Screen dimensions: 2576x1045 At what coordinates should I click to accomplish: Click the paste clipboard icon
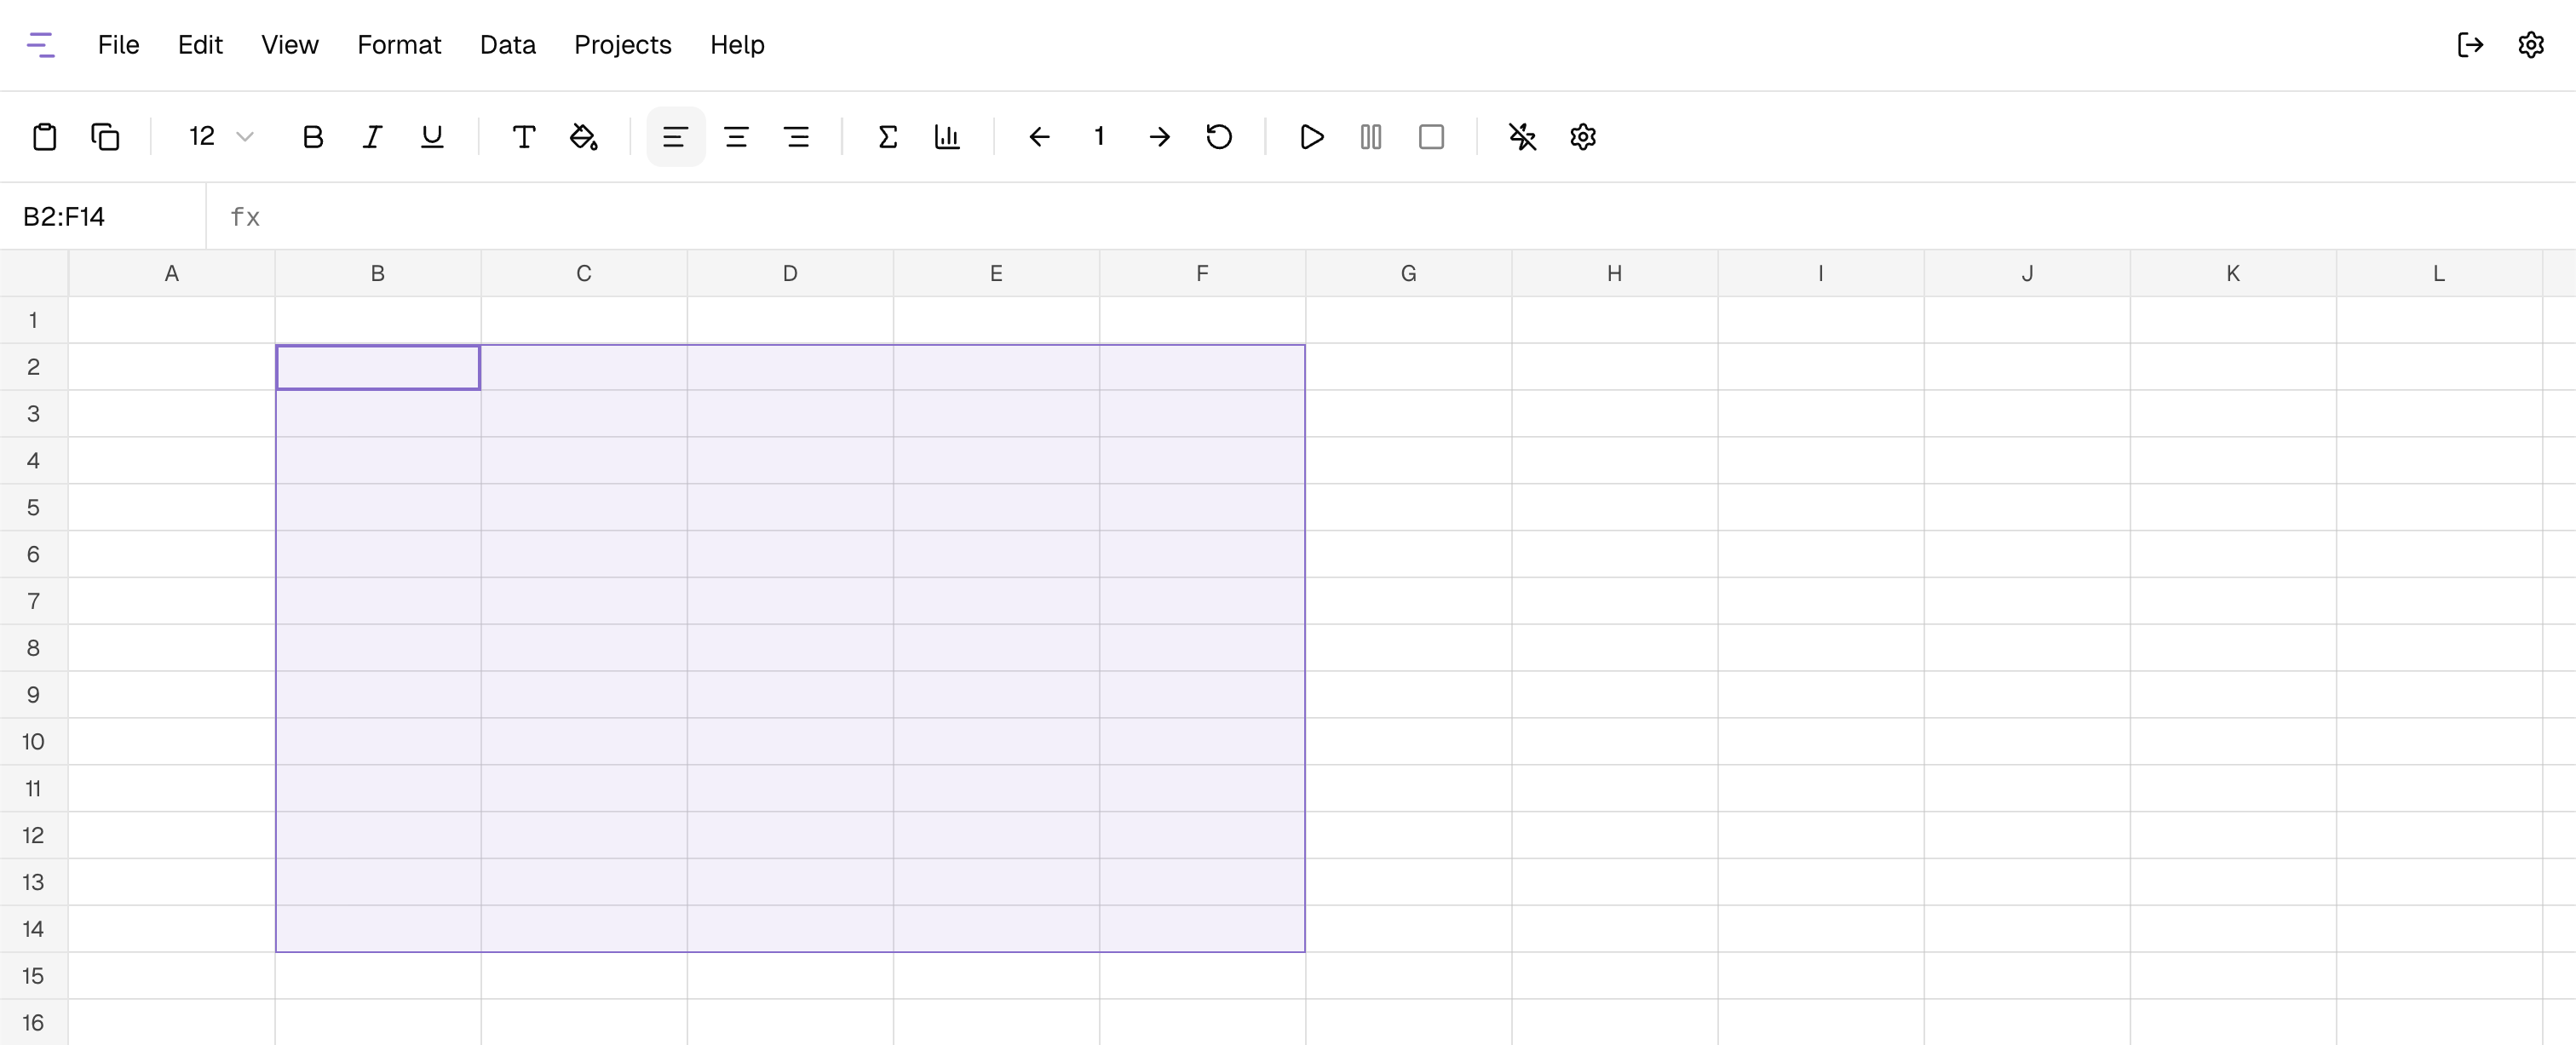44,137
